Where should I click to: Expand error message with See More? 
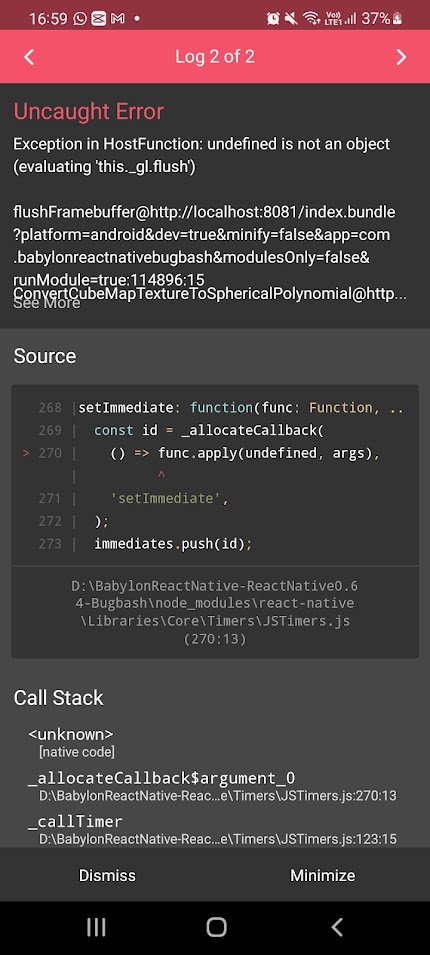tap(47, 303)
